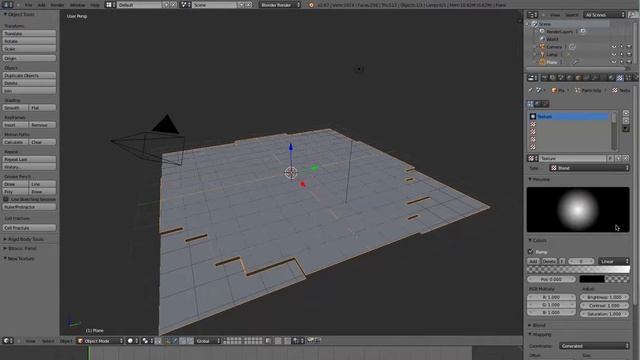
Task: Open texture Type Blend dropdown
Action: pyautogui.click(x=589, y=168)
